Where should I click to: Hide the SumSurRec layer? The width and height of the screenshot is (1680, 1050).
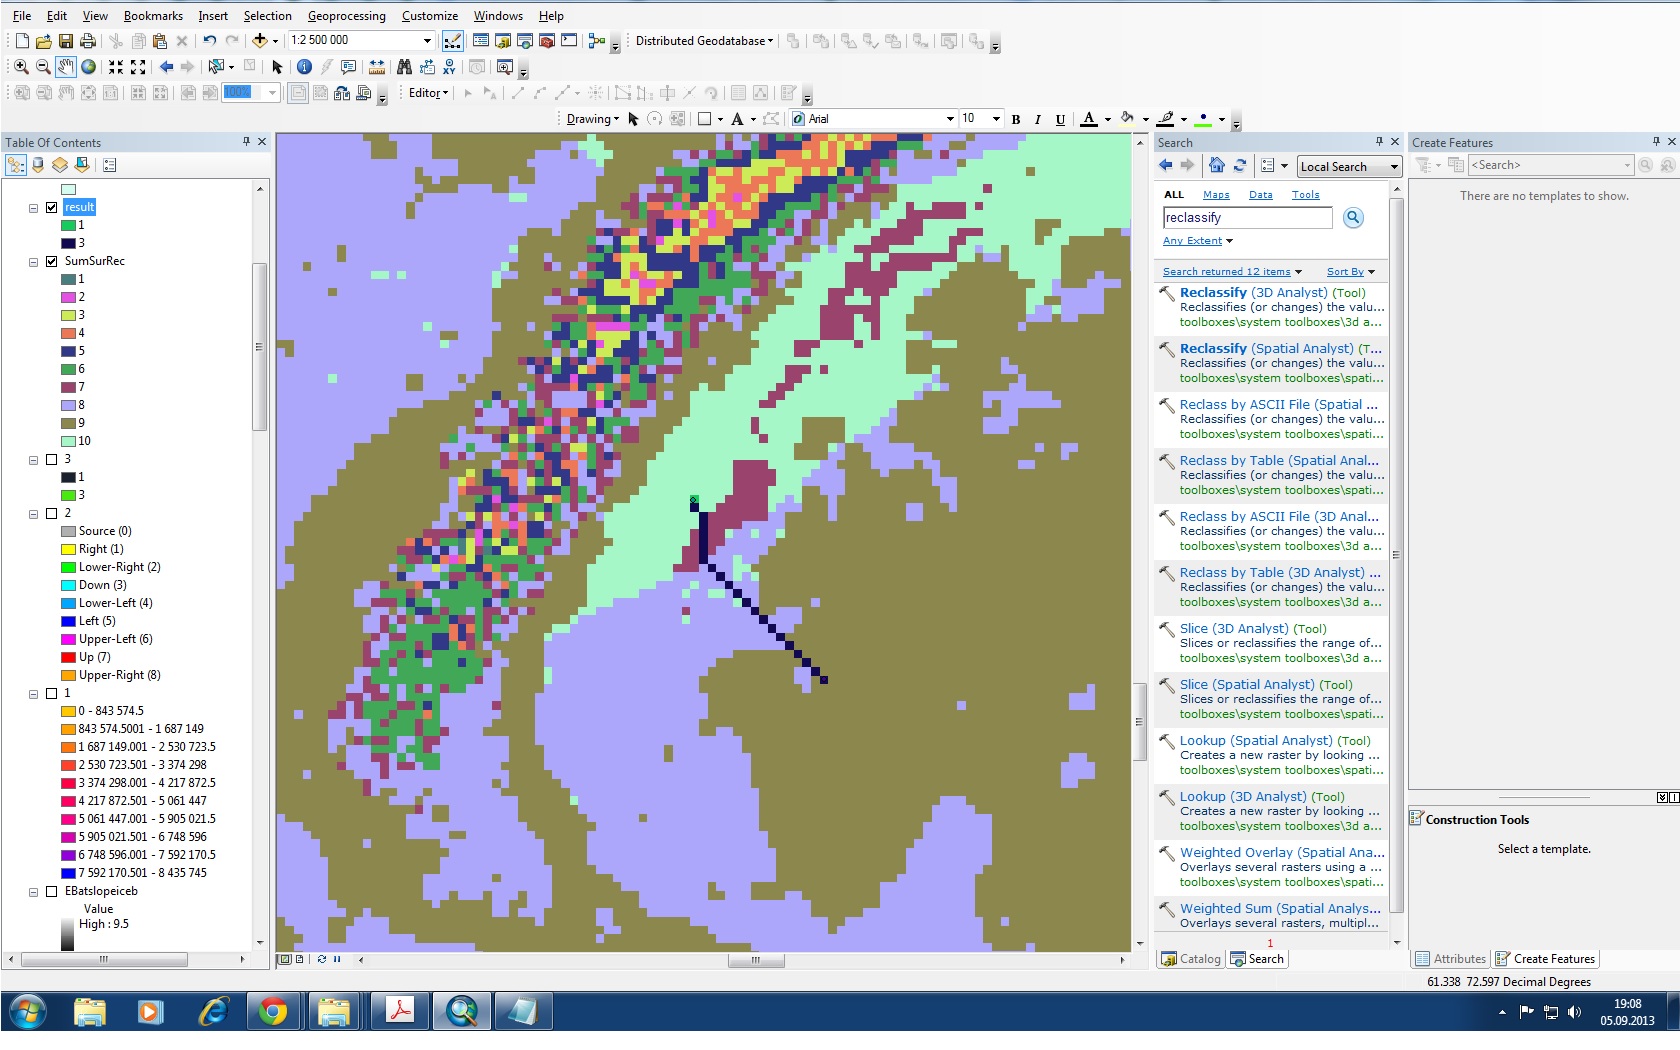coord(52,261)
